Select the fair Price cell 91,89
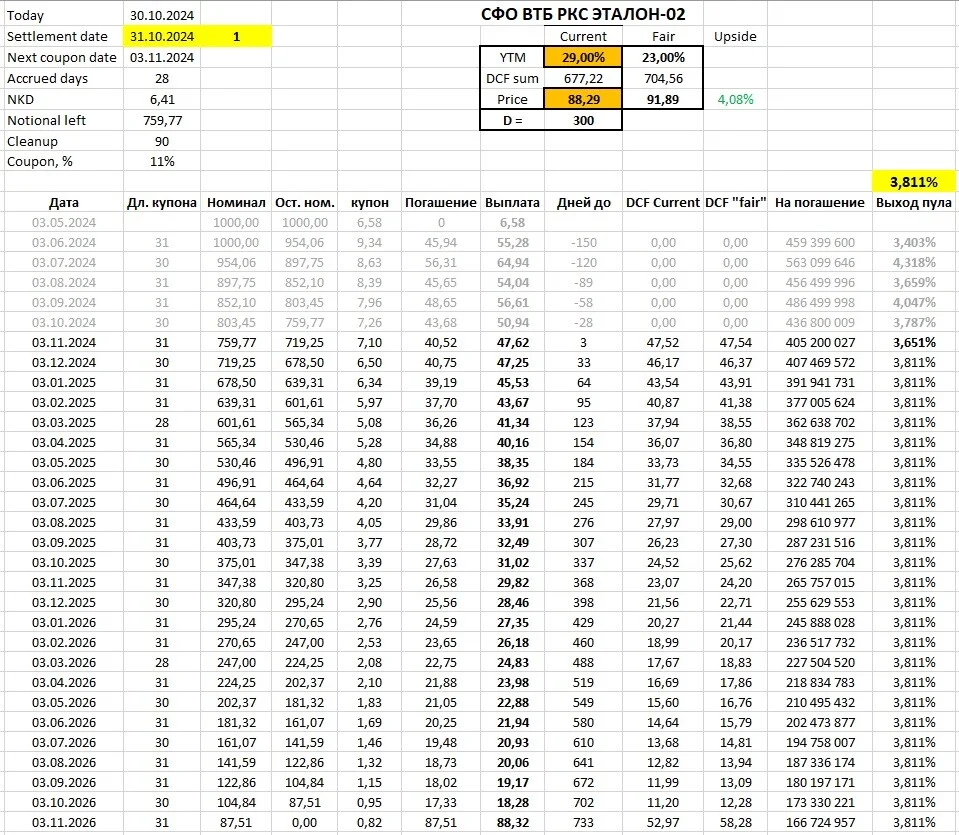This screenshot has height=835, width=959. coord(663,99)
